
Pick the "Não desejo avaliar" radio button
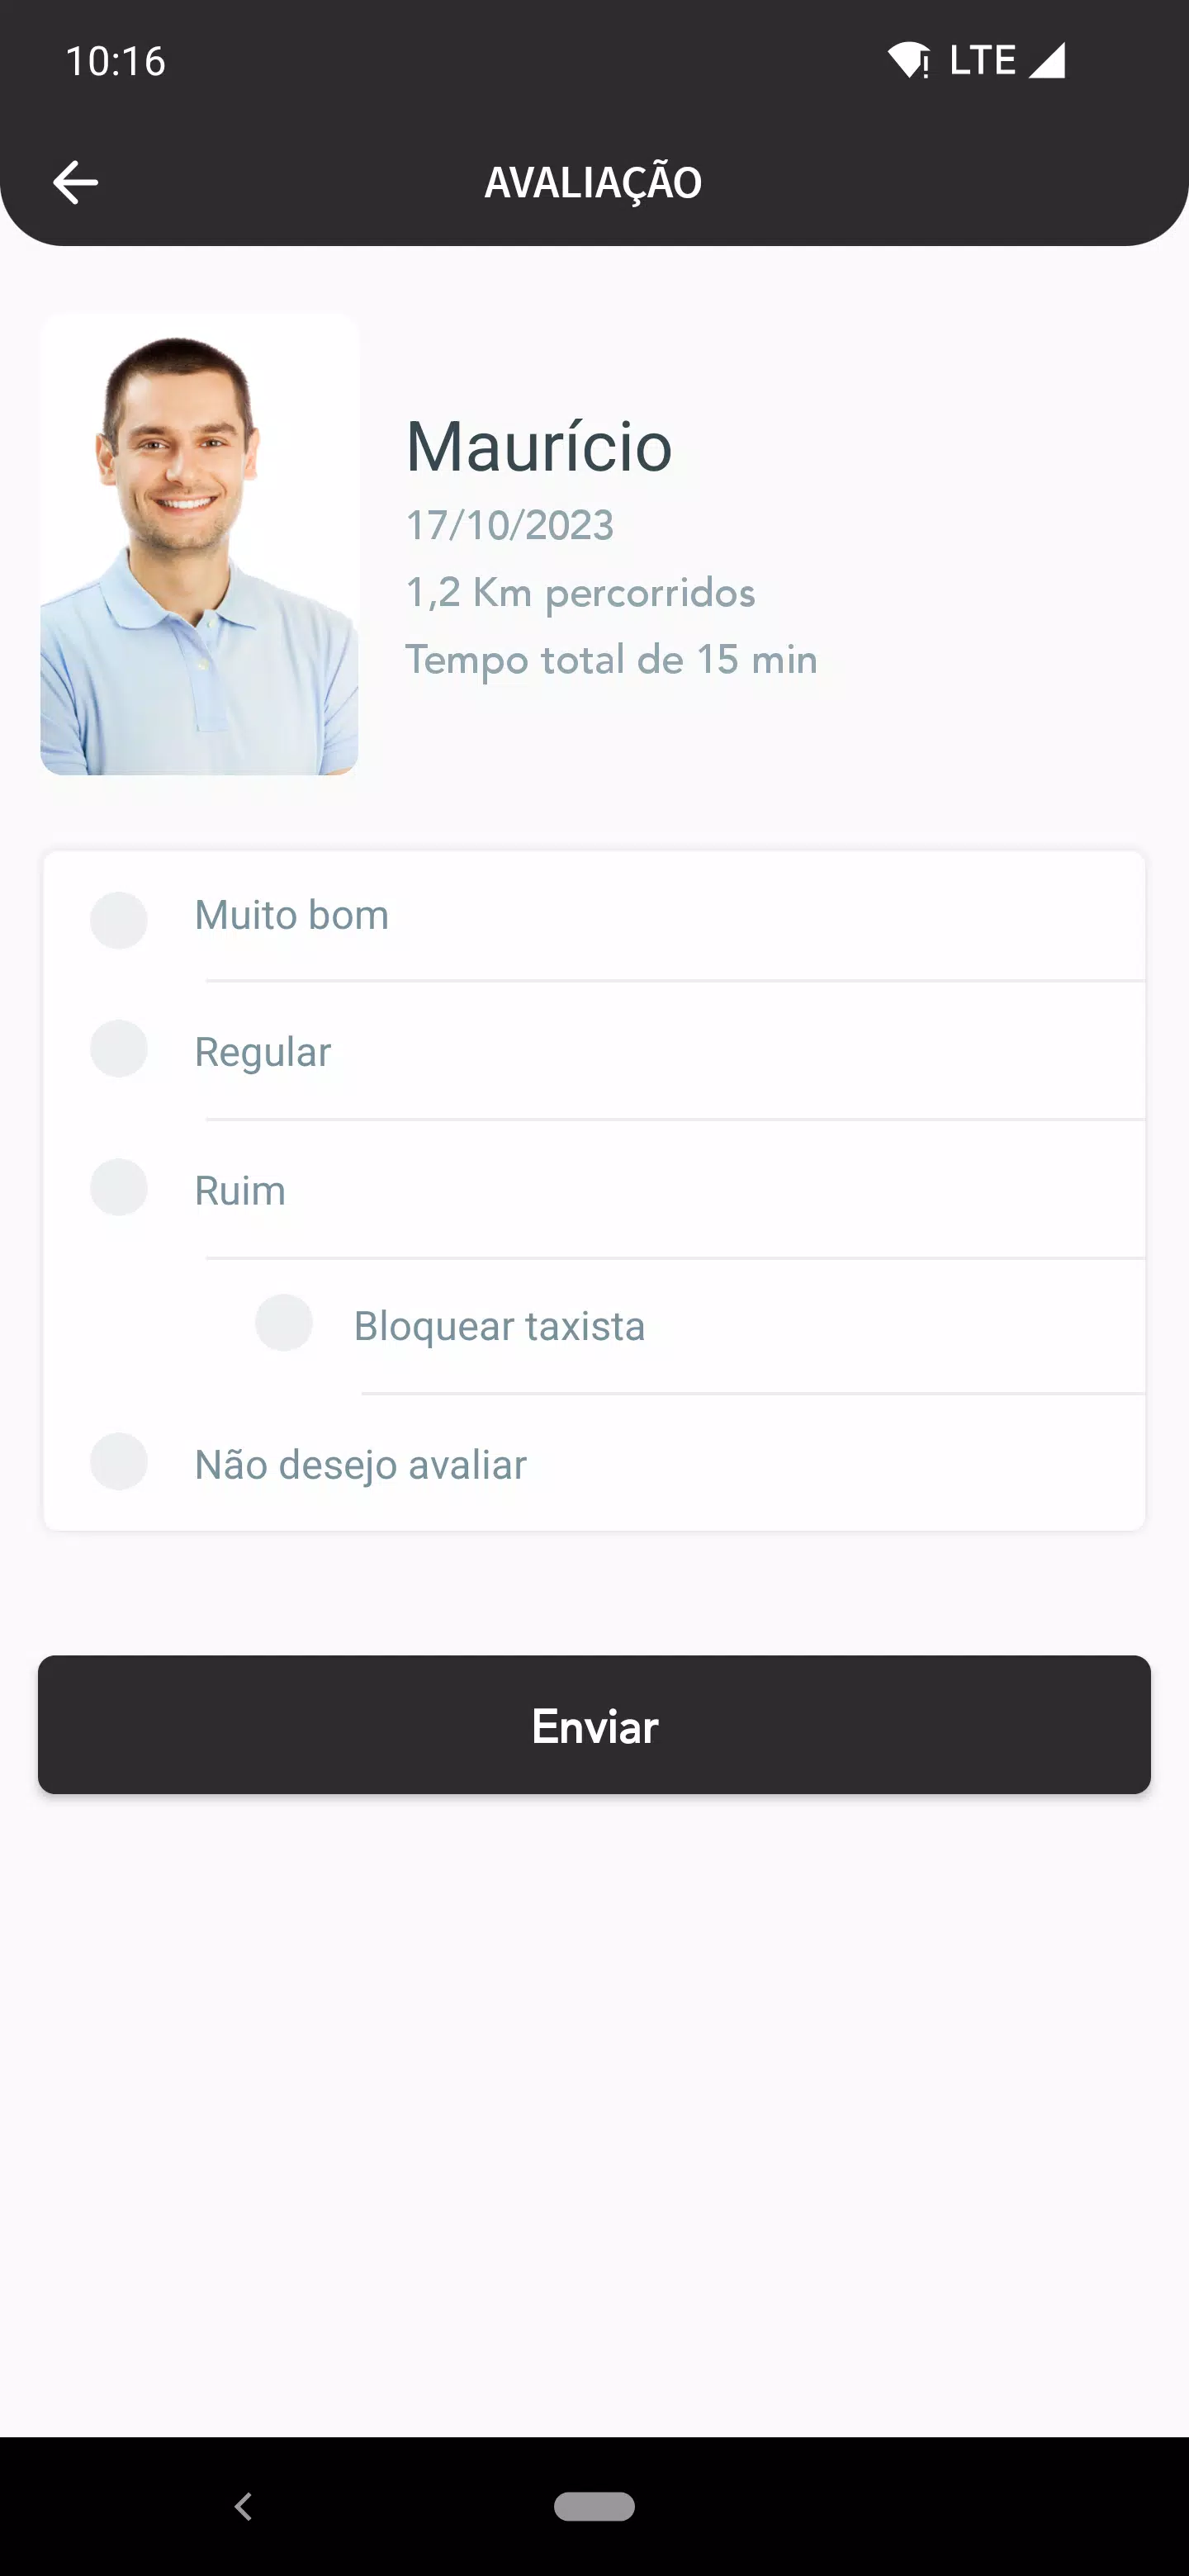119,1462
